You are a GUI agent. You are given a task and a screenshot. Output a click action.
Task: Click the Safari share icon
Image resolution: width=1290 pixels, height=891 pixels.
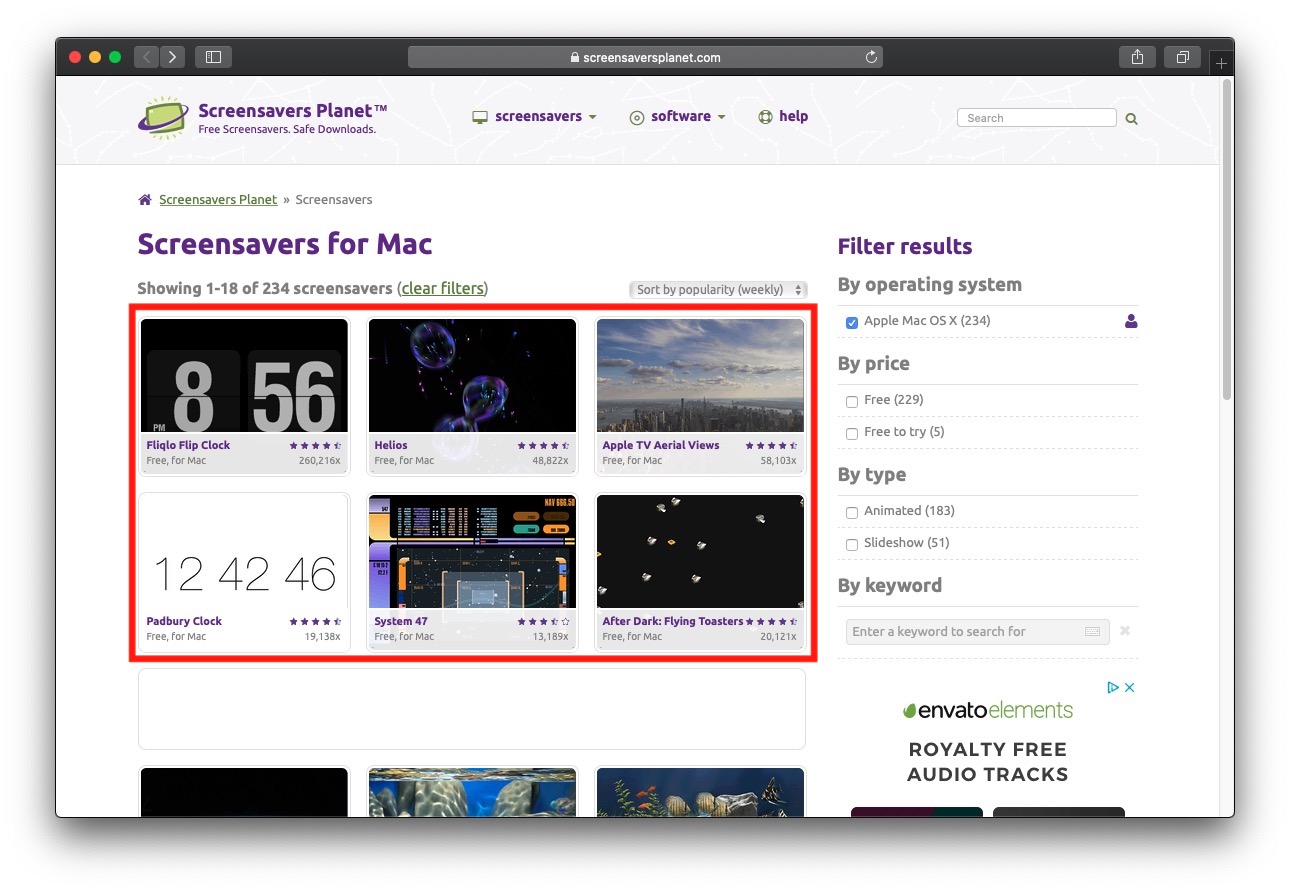coord(1137,57)
